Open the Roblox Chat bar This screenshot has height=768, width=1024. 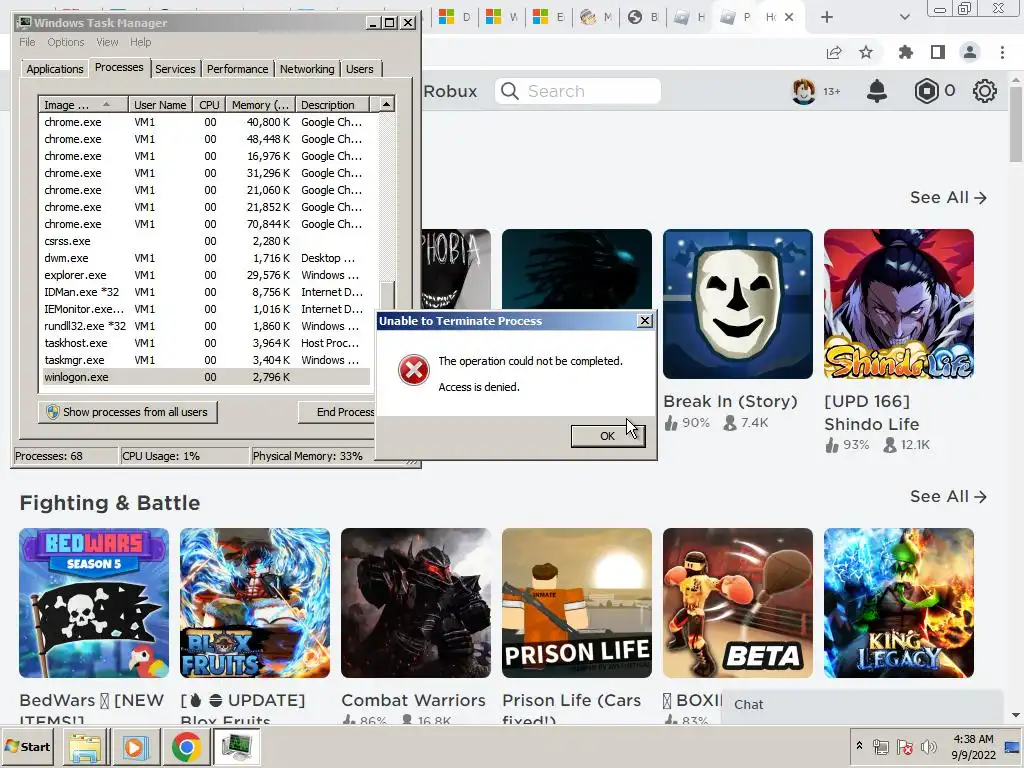tap(862, 705)
